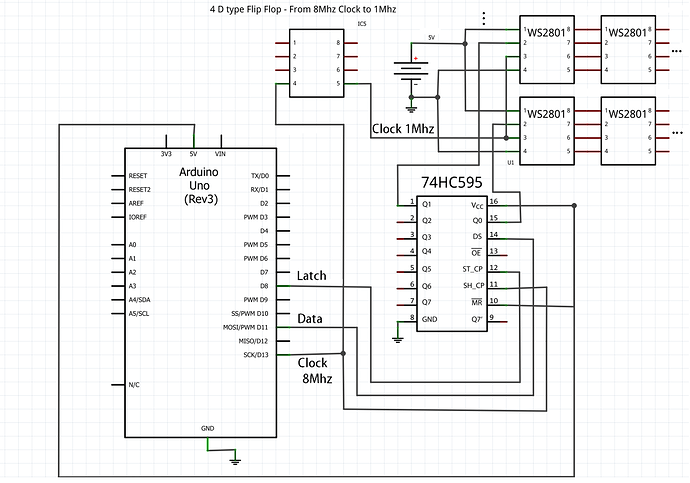Screen dimensions: 690x483
Task: Click the 'Arduino Uno (Rev3)' label
Action: click(199, 185)
